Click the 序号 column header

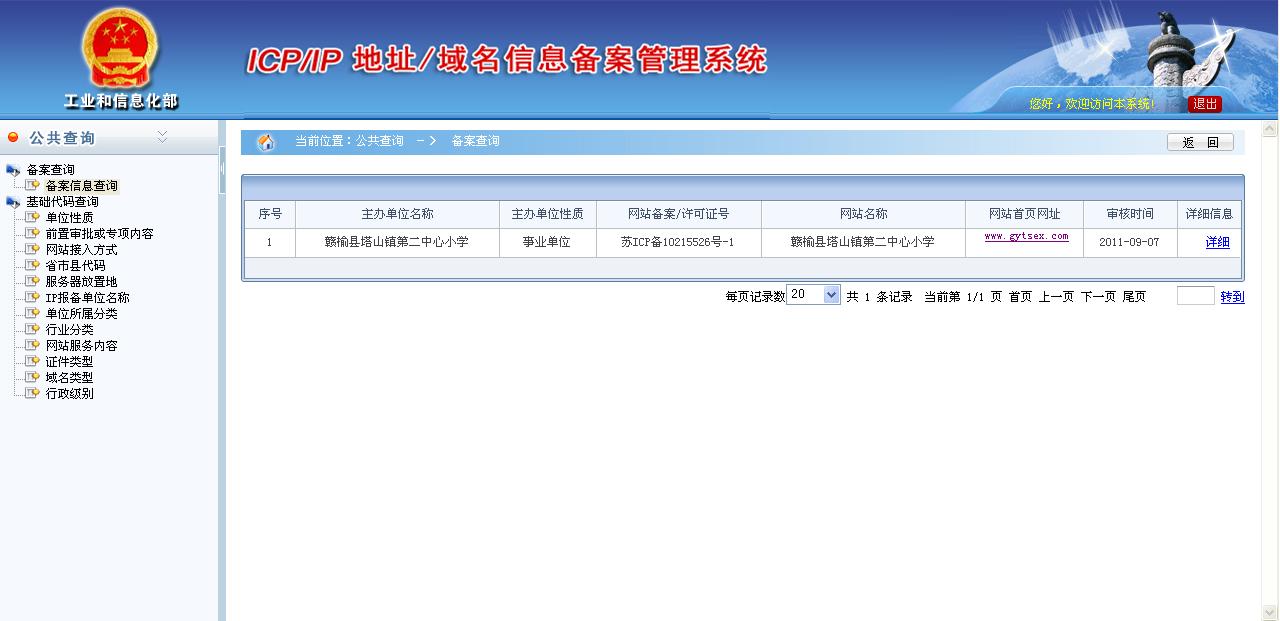point(270,214)
